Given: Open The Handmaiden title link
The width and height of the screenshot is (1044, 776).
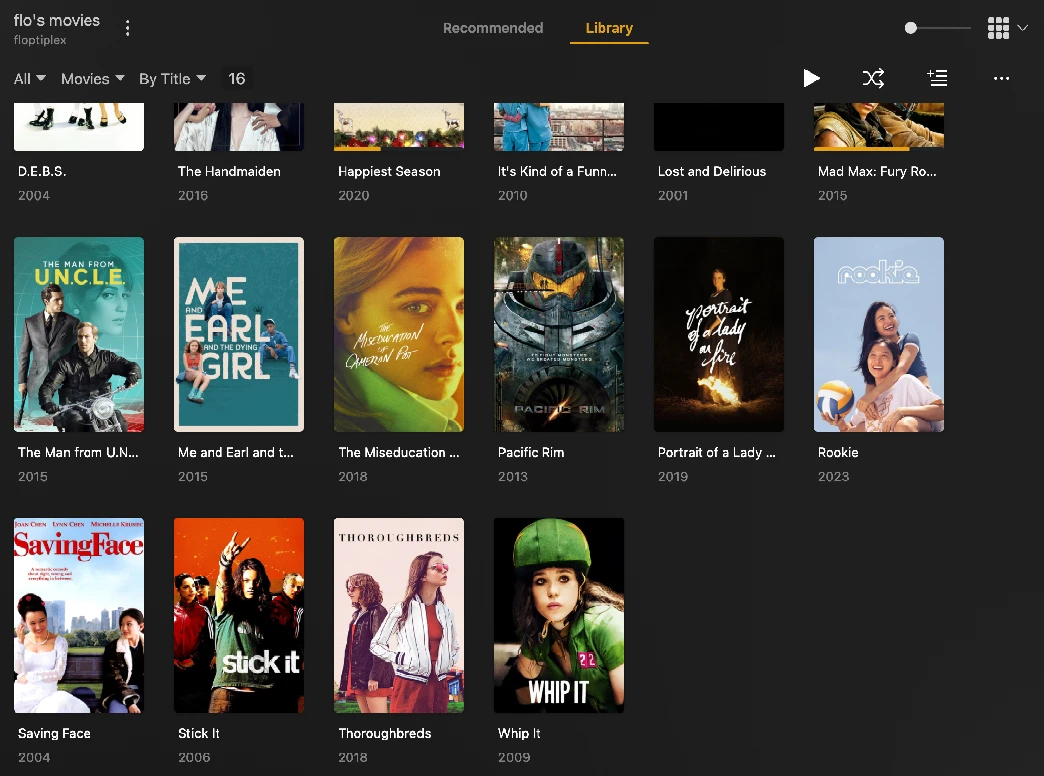Looking at the screenshot, I should click(x=229, y=171).
